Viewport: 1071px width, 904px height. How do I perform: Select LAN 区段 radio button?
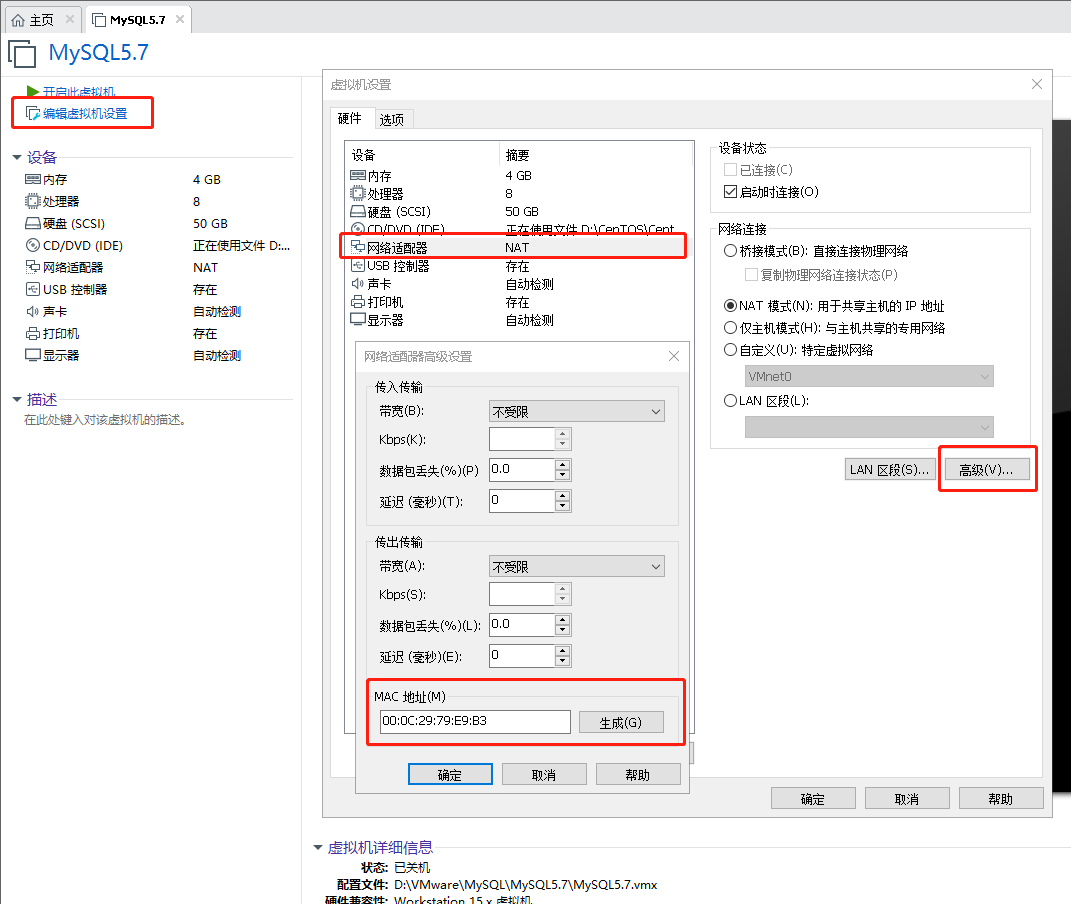pos(730,400)
